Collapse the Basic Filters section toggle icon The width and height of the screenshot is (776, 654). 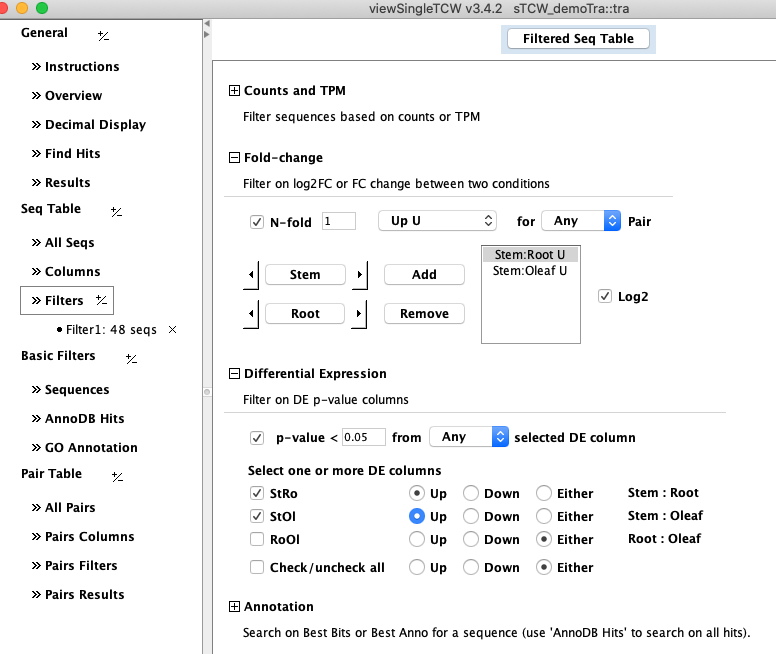pyautogui.click(x=131, y=359)
